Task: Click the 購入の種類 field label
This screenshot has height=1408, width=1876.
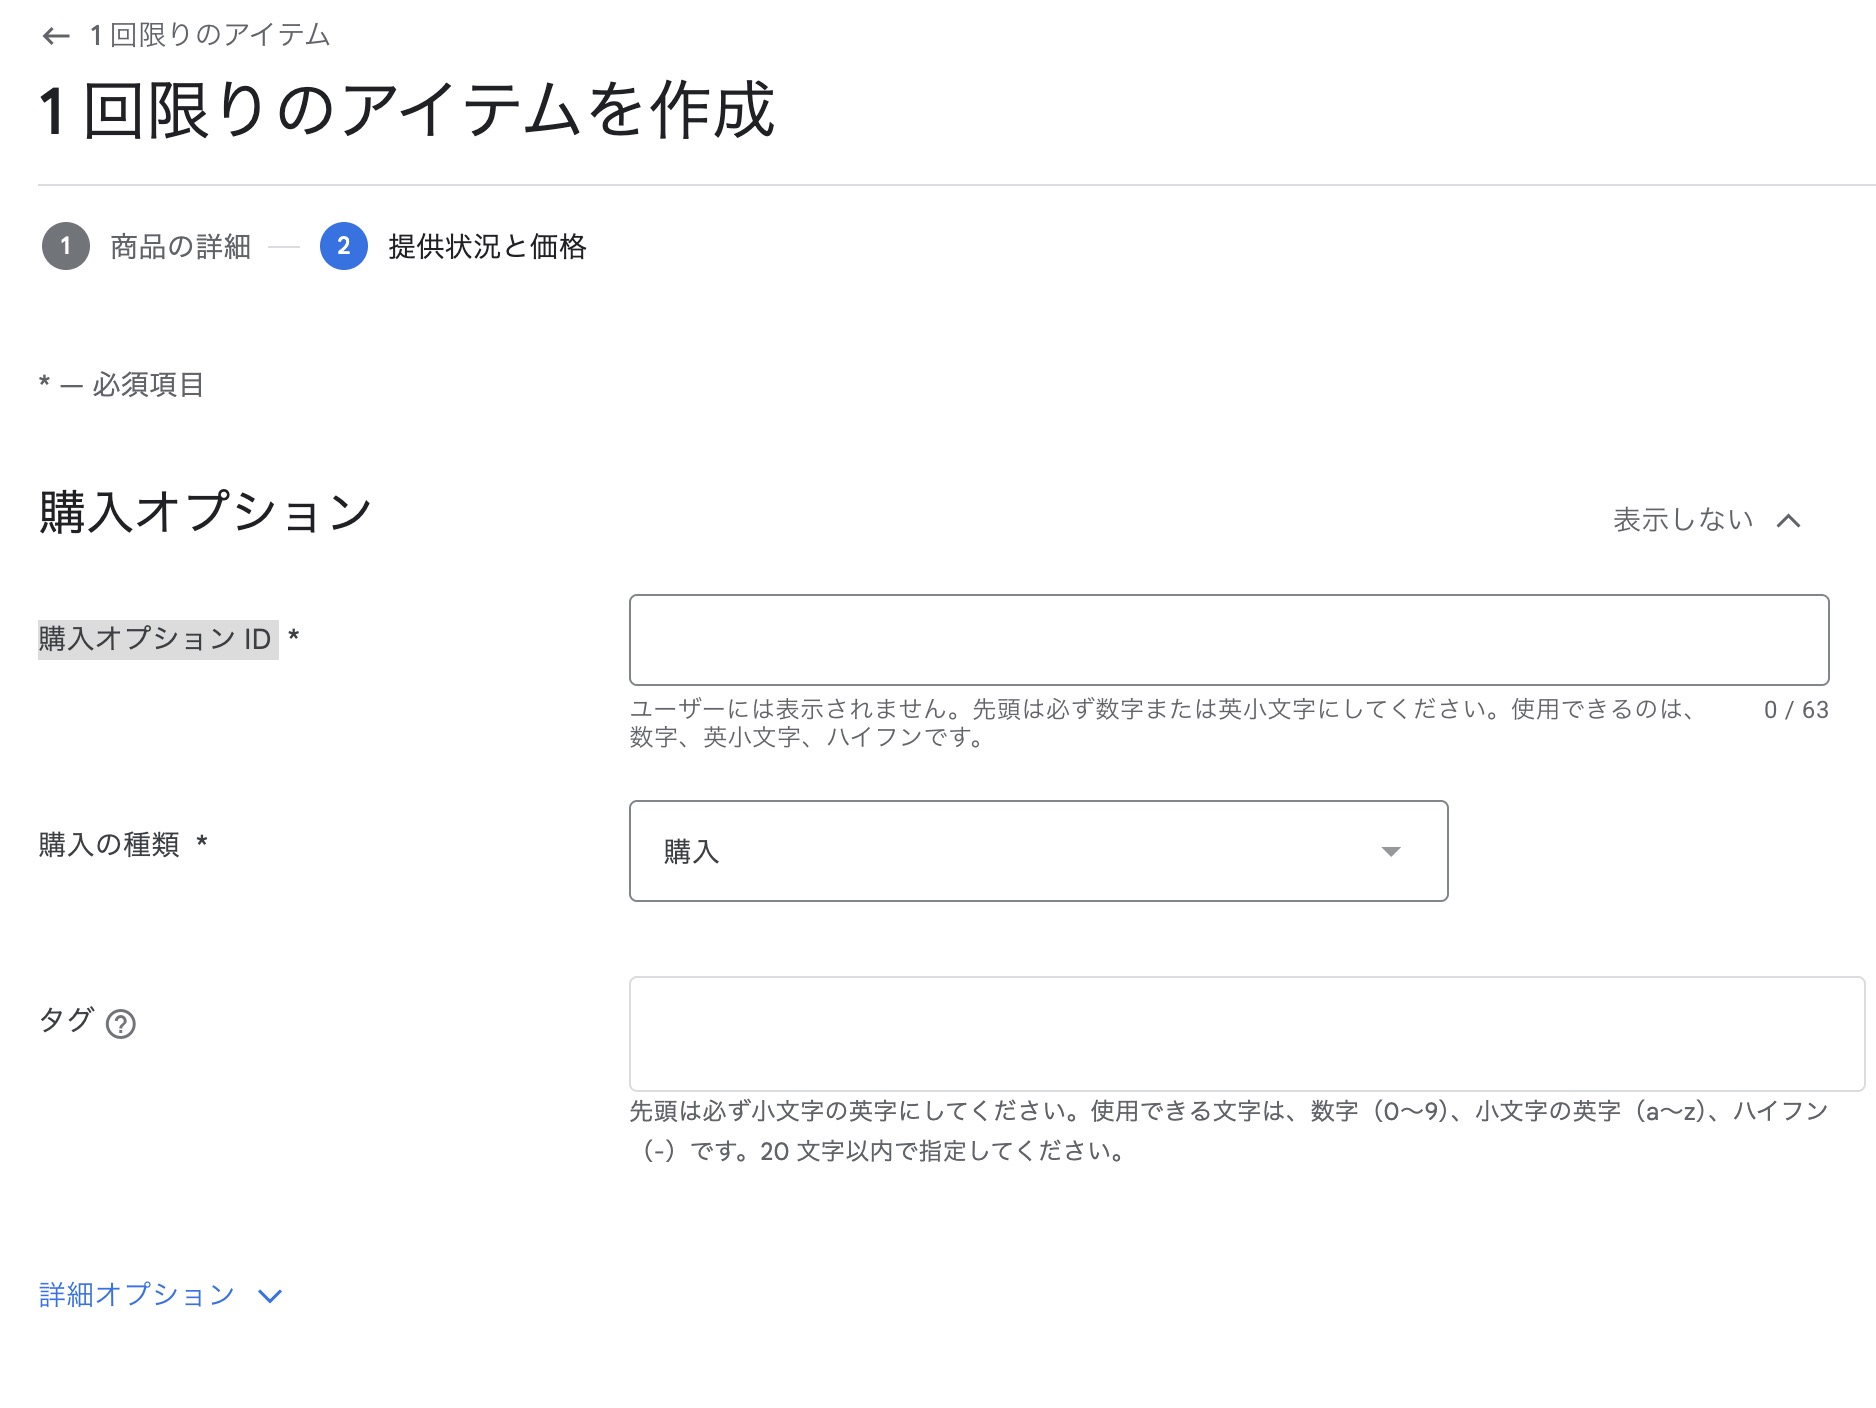Action: pyautogui.click(x=109, y=845)
